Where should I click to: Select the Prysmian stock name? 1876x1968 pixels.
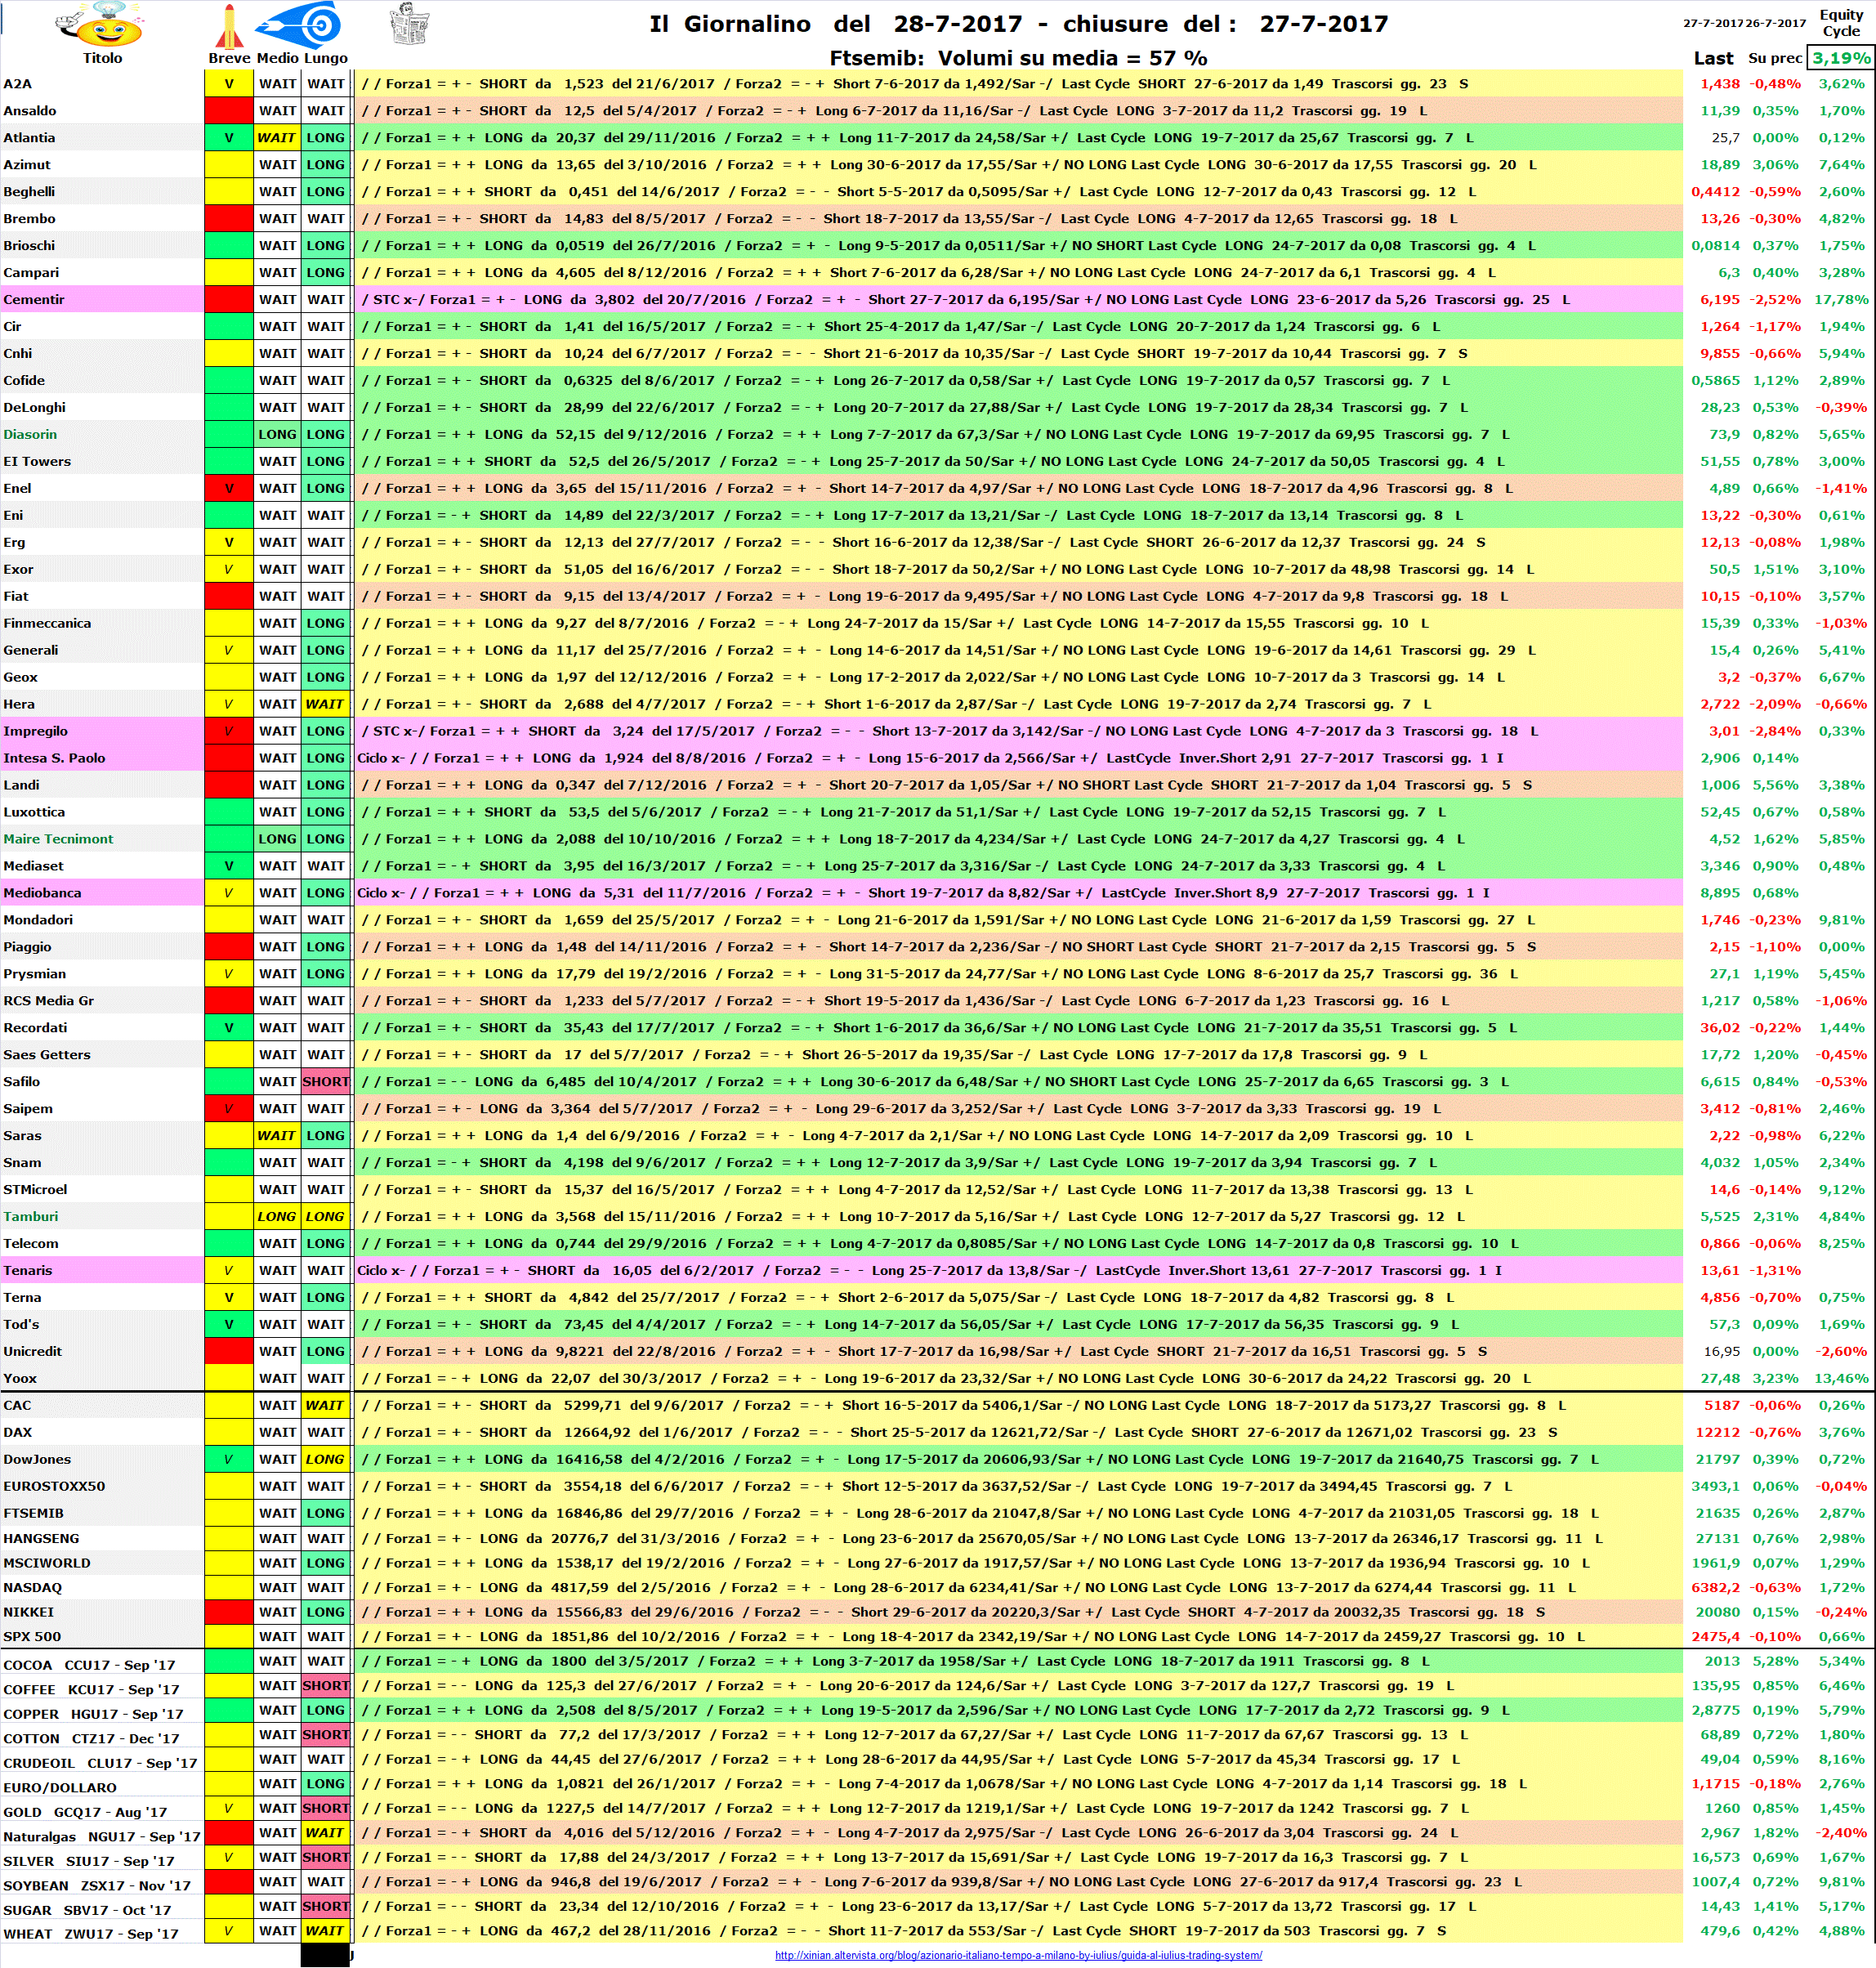click(x=35, y=974)
